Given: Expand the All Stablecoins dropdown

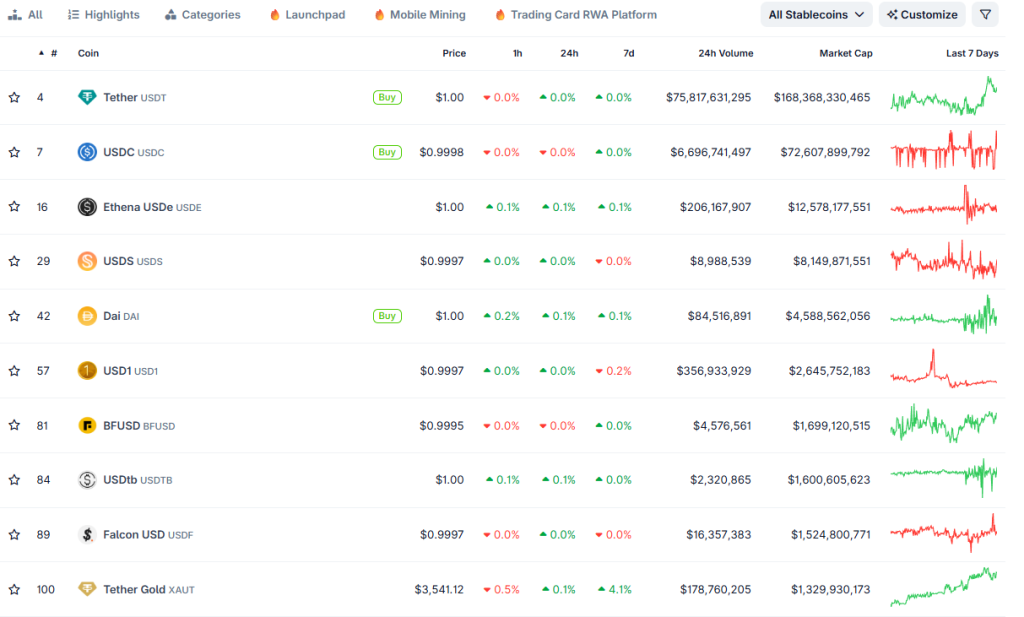Looking at the screenshot, I should [x=815, y=15].
